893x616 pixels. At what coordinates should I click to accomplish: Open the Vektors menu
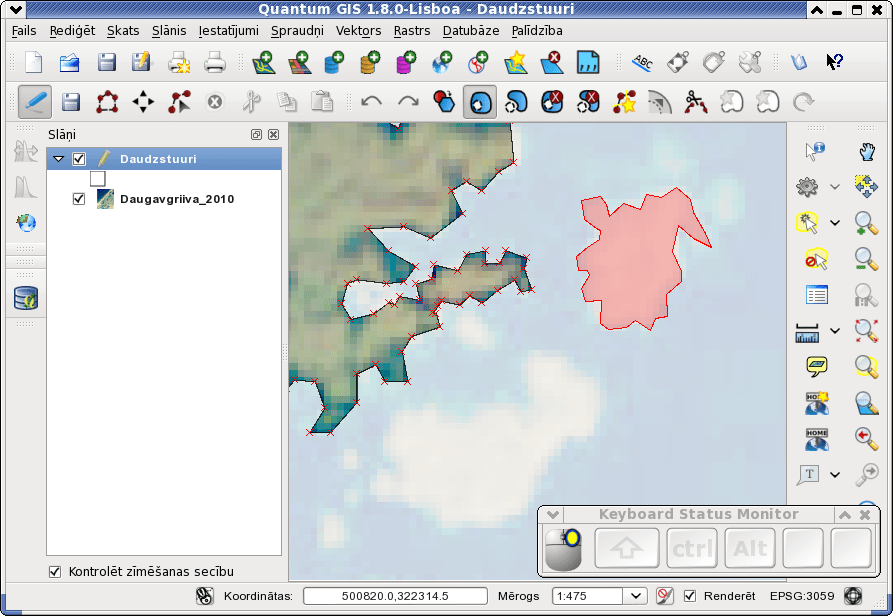pos(358,31)
